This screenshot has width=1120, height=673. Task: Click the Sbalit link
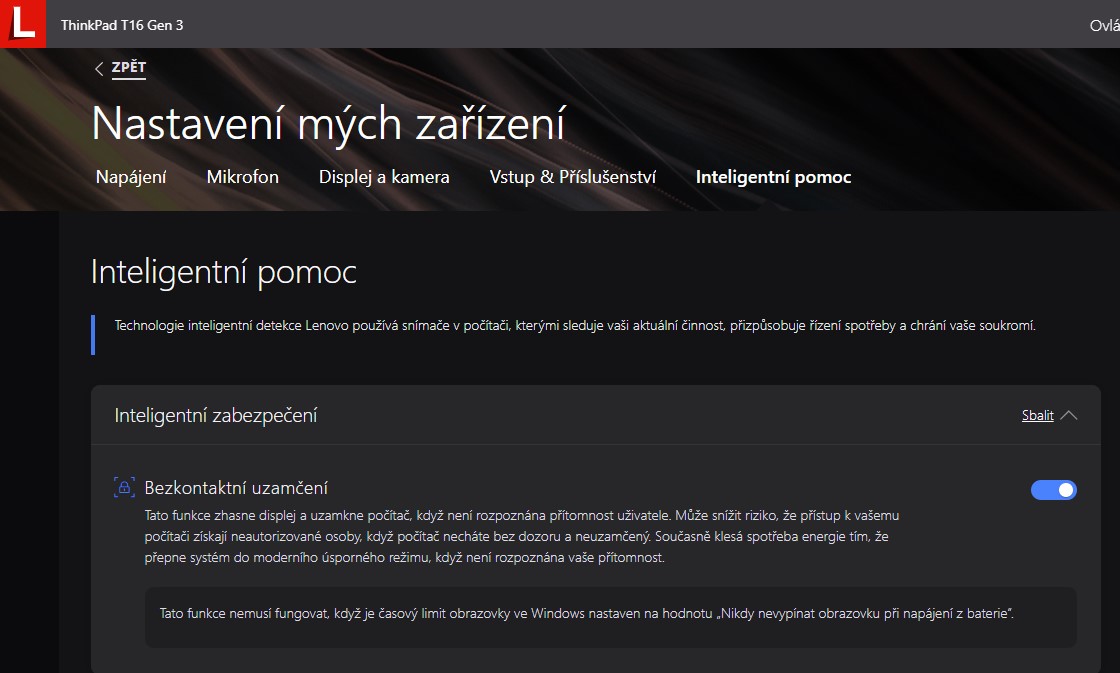[x=1037, y=415]
